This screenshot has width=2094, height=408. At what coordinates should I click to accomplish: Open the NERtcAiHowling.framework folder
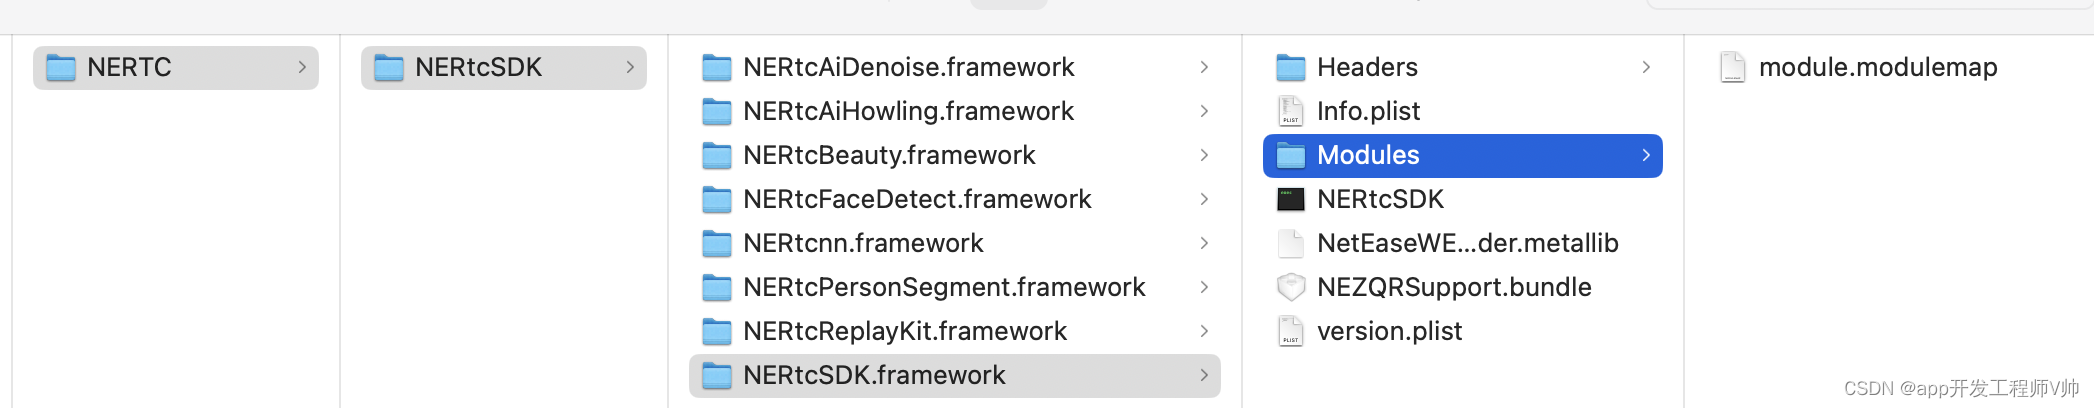(955, 111)
